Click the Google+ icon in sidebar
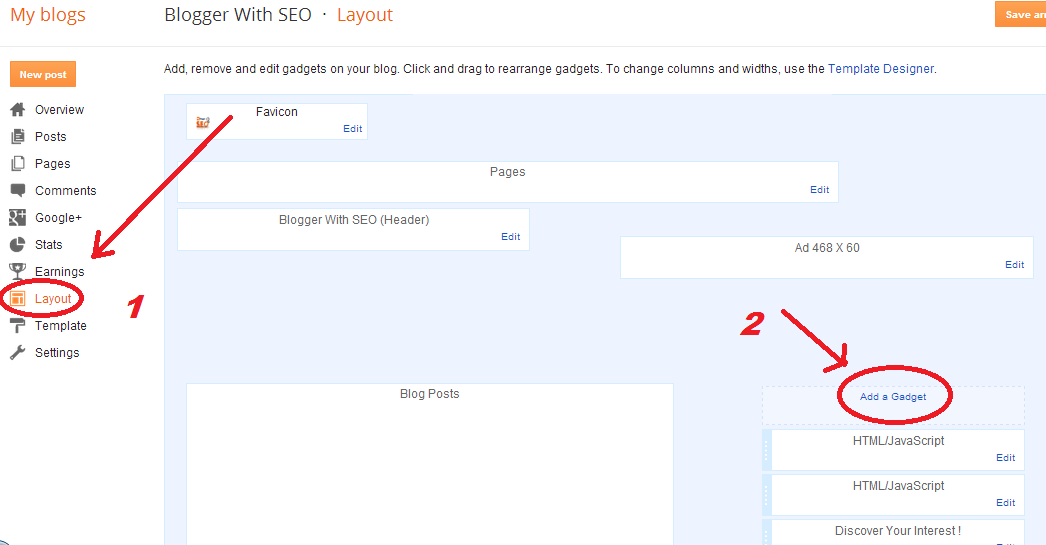This screenshot has height=545, width=1046. tap(17, 217)
